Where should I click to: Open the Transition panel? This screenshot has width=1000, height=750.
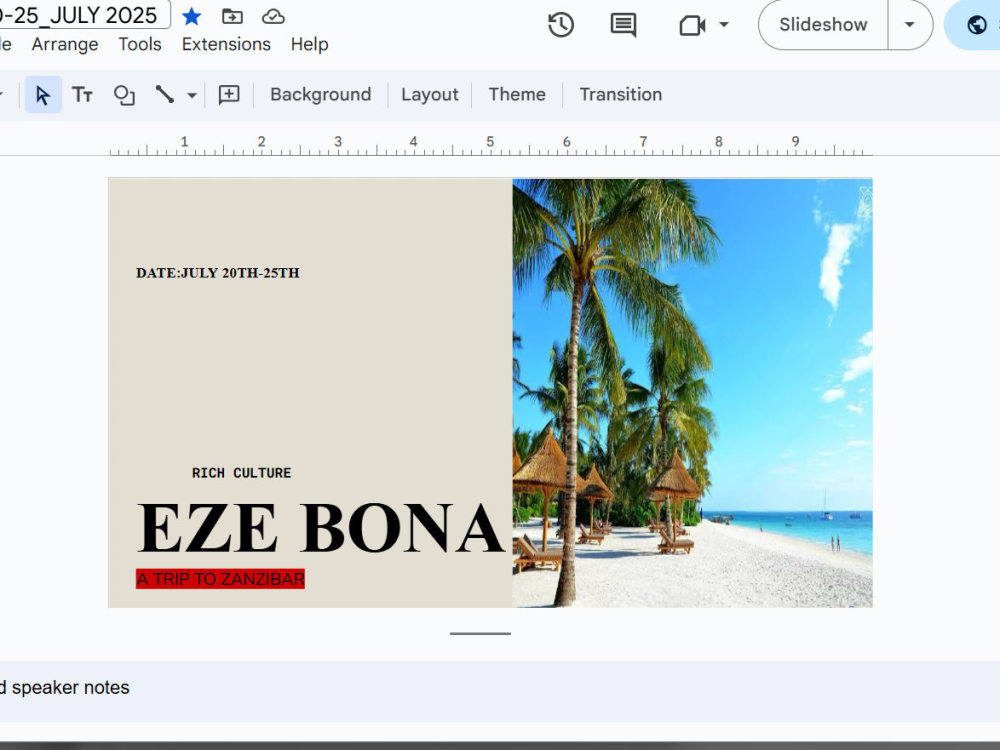coord(621,94)
